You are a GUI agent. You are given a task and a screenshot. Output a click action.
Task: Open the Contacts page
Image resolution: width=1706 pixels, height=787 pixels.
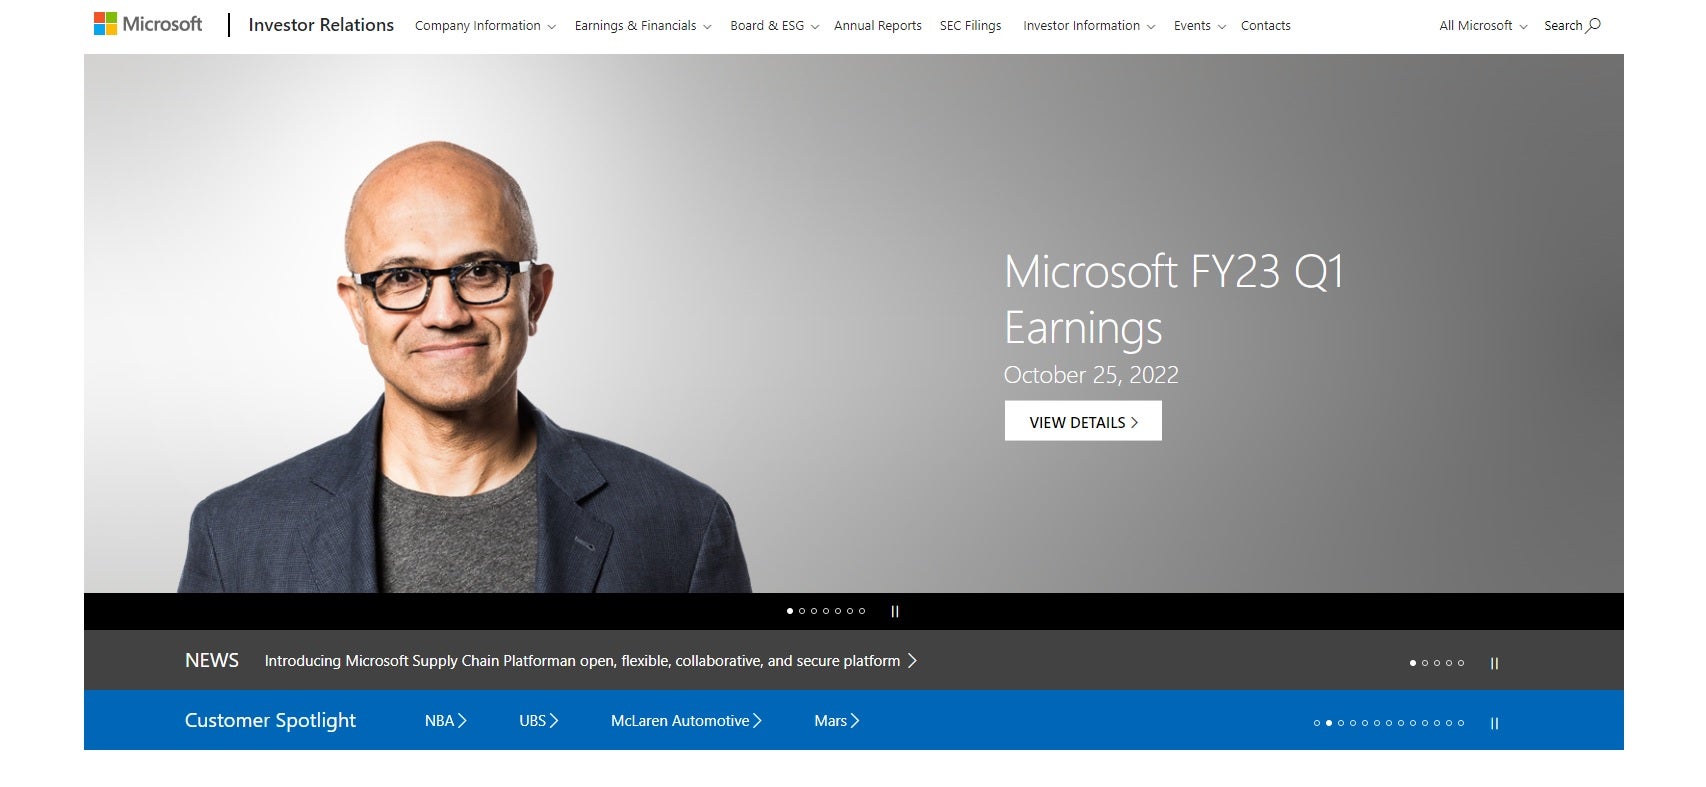click(1265, 26)
